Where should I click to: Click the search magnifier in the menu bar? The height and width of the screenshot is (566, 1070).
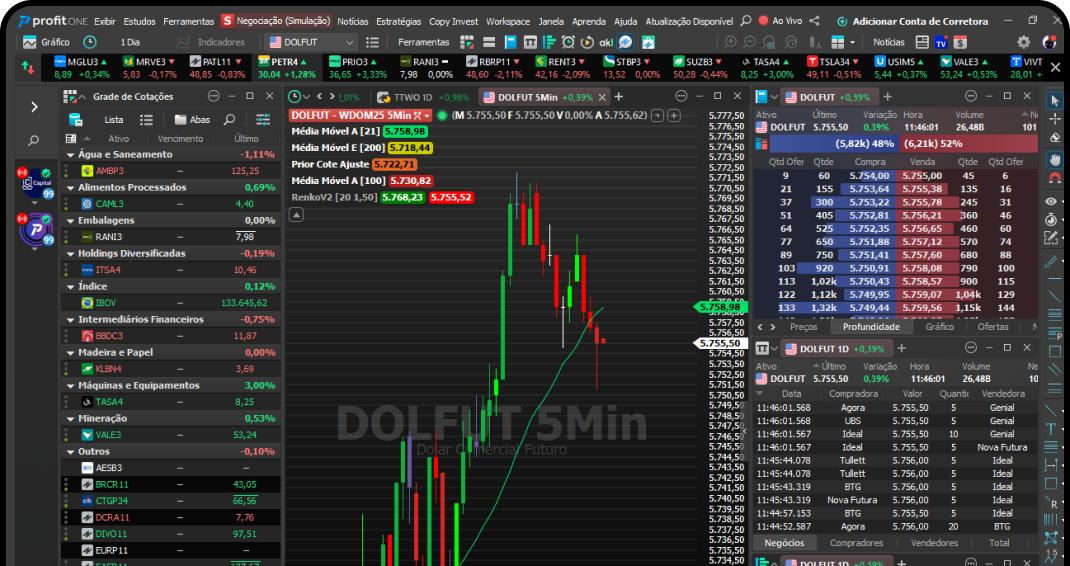[746, 21]
